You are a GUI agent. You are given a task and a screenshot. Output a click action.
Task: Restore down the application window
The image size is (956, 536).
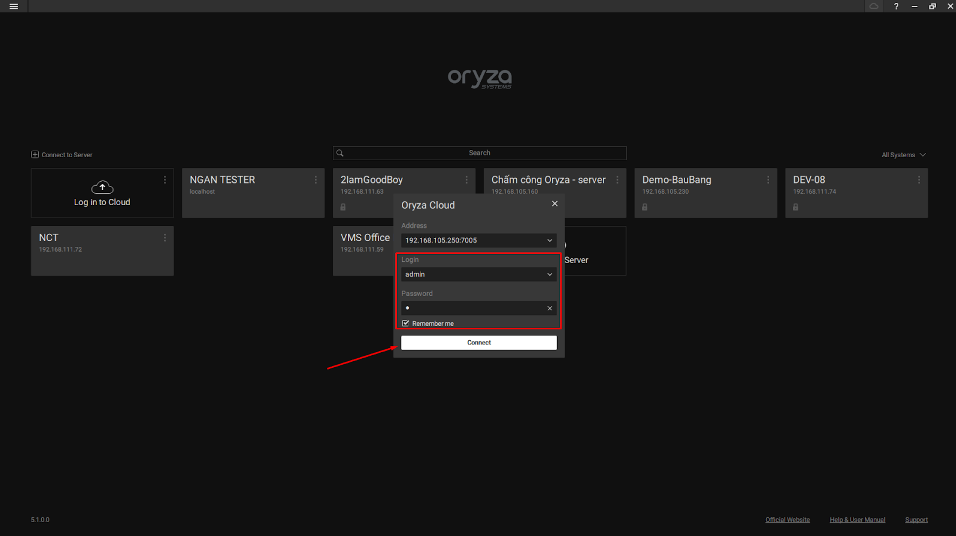(x=932, y=6)
